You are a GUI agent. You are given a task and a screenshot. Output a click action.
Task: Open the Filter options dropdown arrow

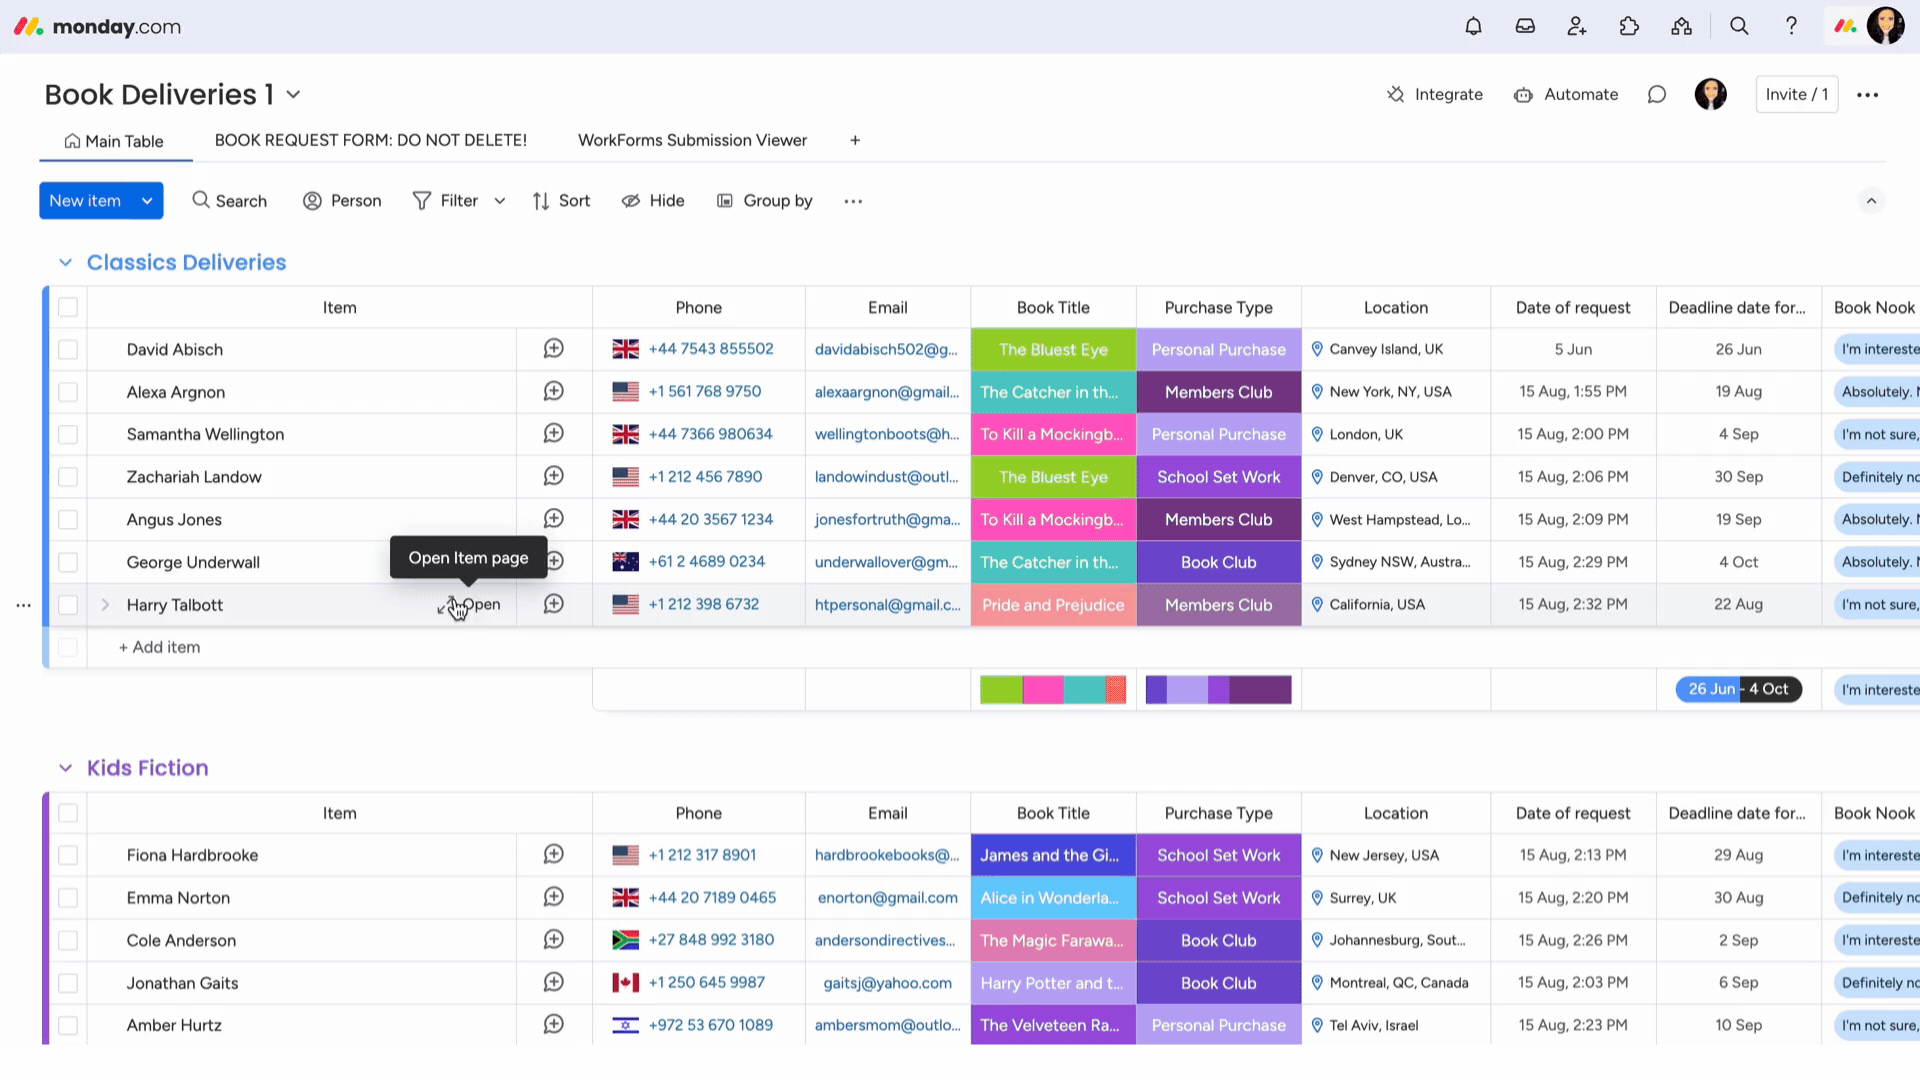(500, 201)
